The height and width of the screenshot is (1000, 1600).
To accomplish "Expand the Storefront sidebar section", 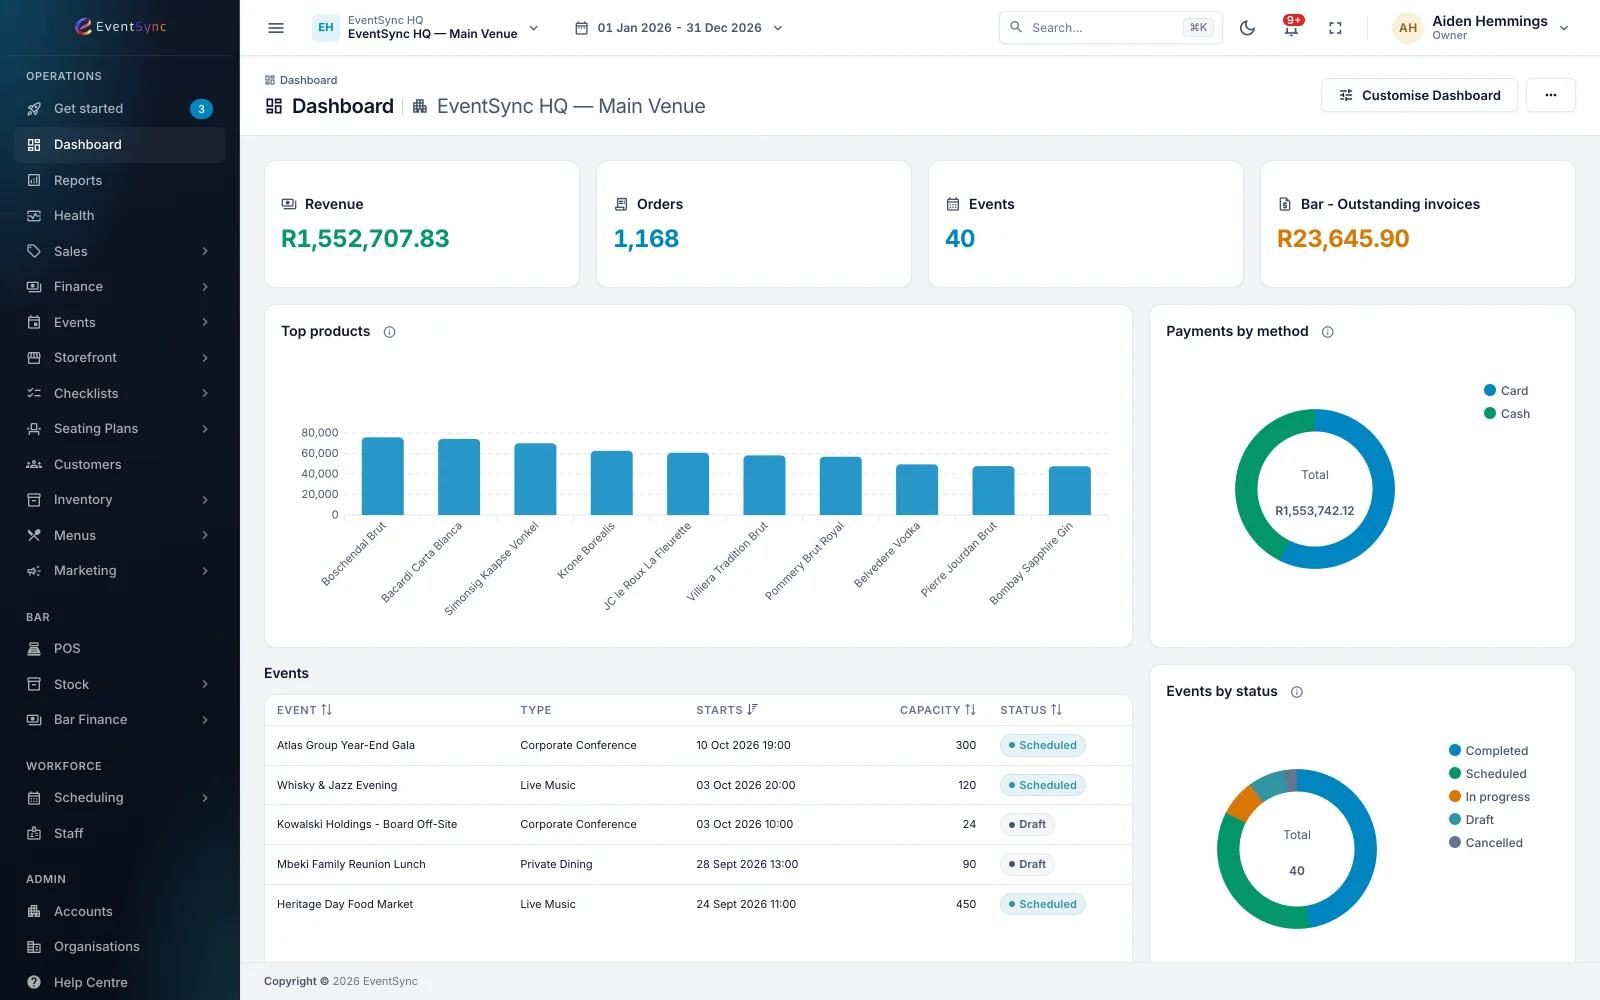I will [x=120, y=358].
